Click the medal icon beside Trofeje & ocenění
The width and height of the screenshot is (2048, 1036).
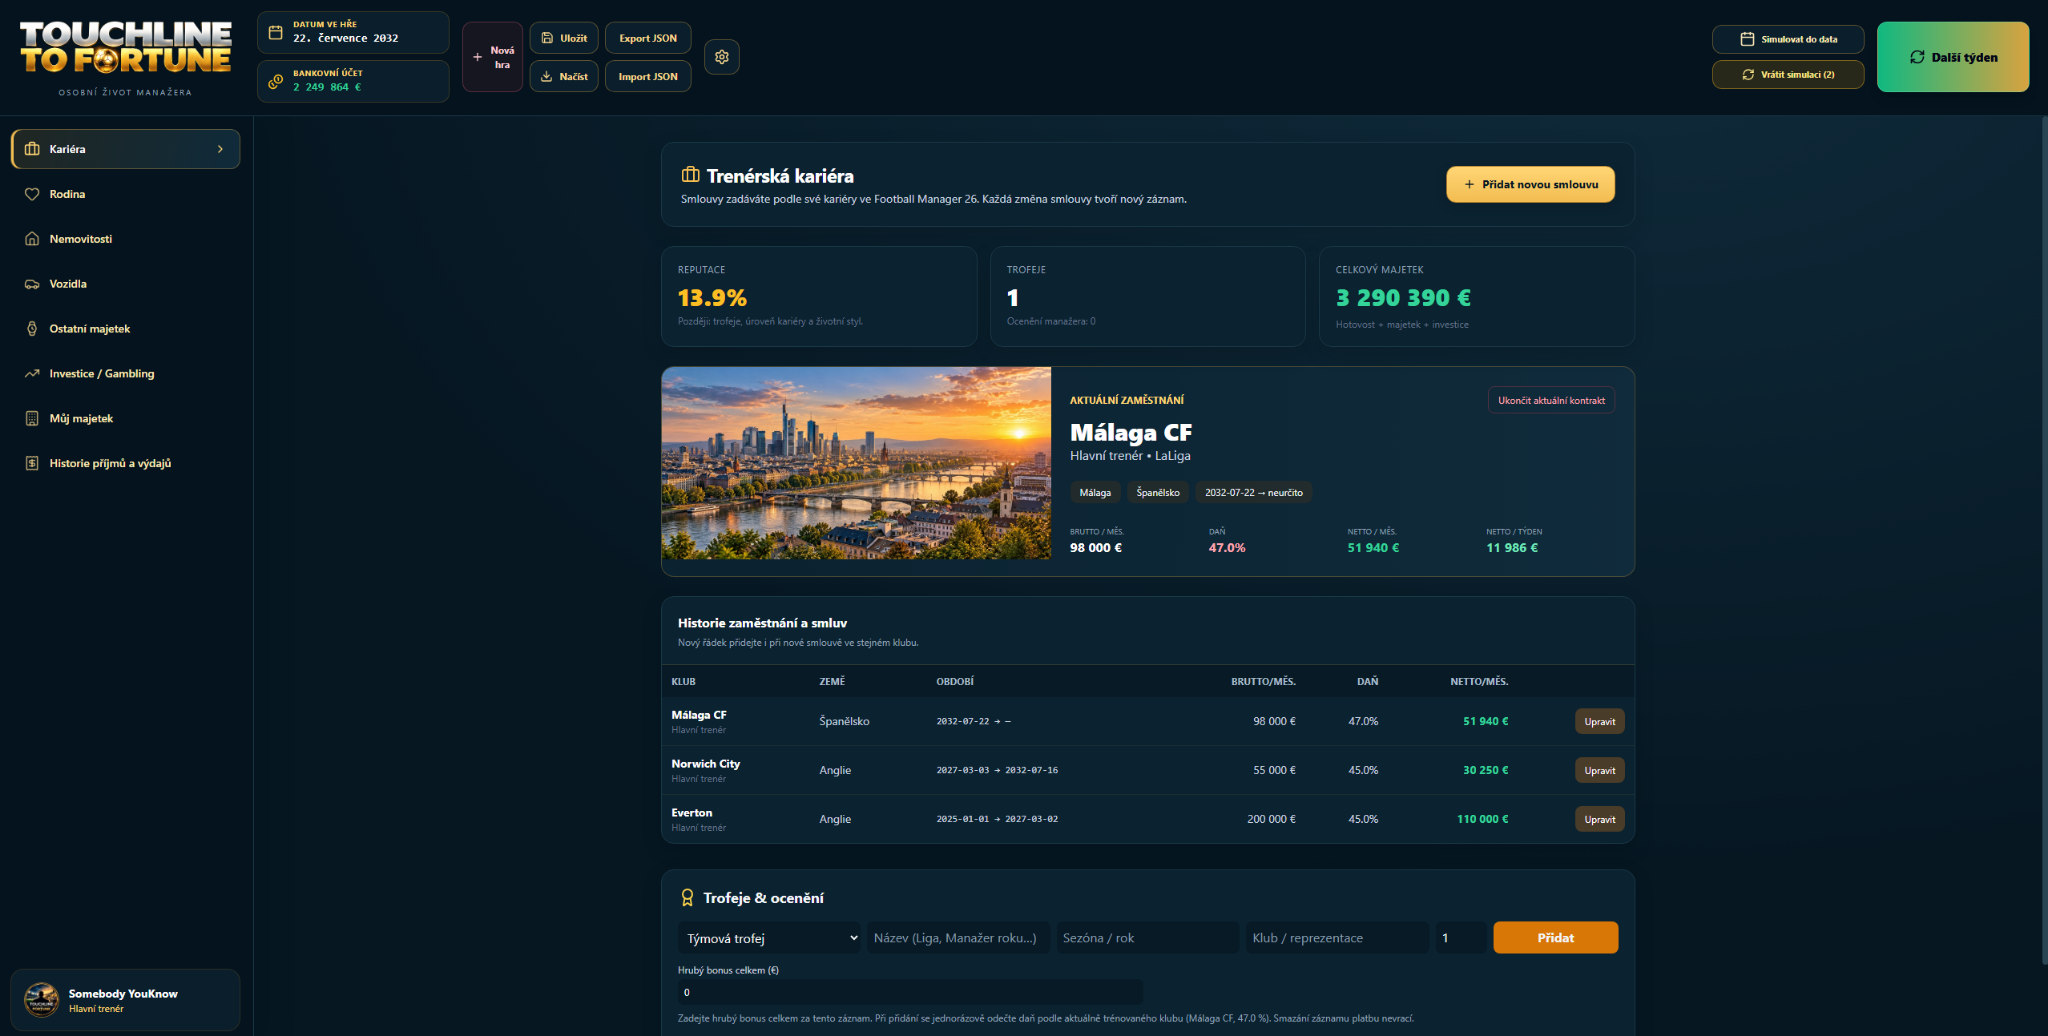[x=687, y=898]
